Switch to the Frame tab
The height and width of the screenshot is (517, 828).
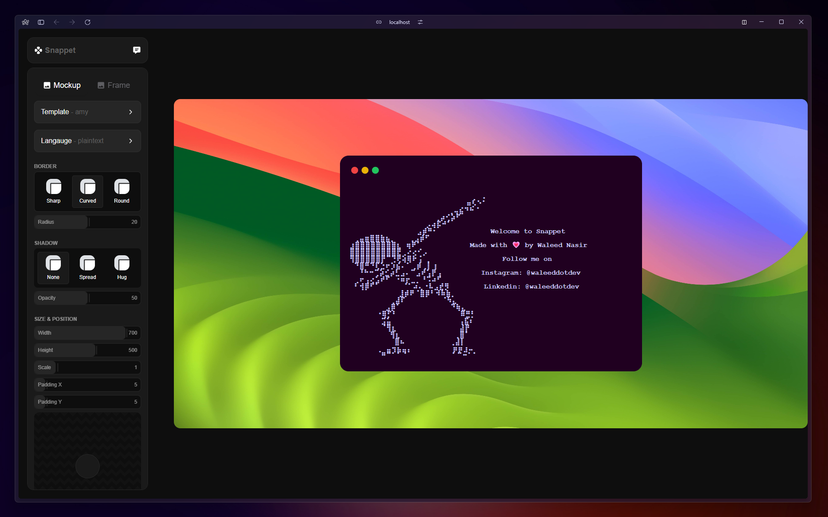click(x=114, y=85)
